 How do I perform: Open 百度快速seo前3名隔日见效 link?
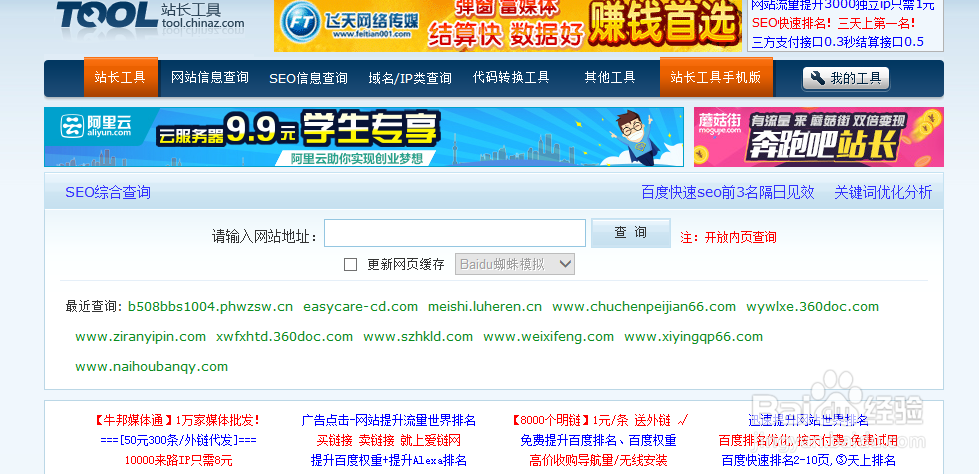728,192
